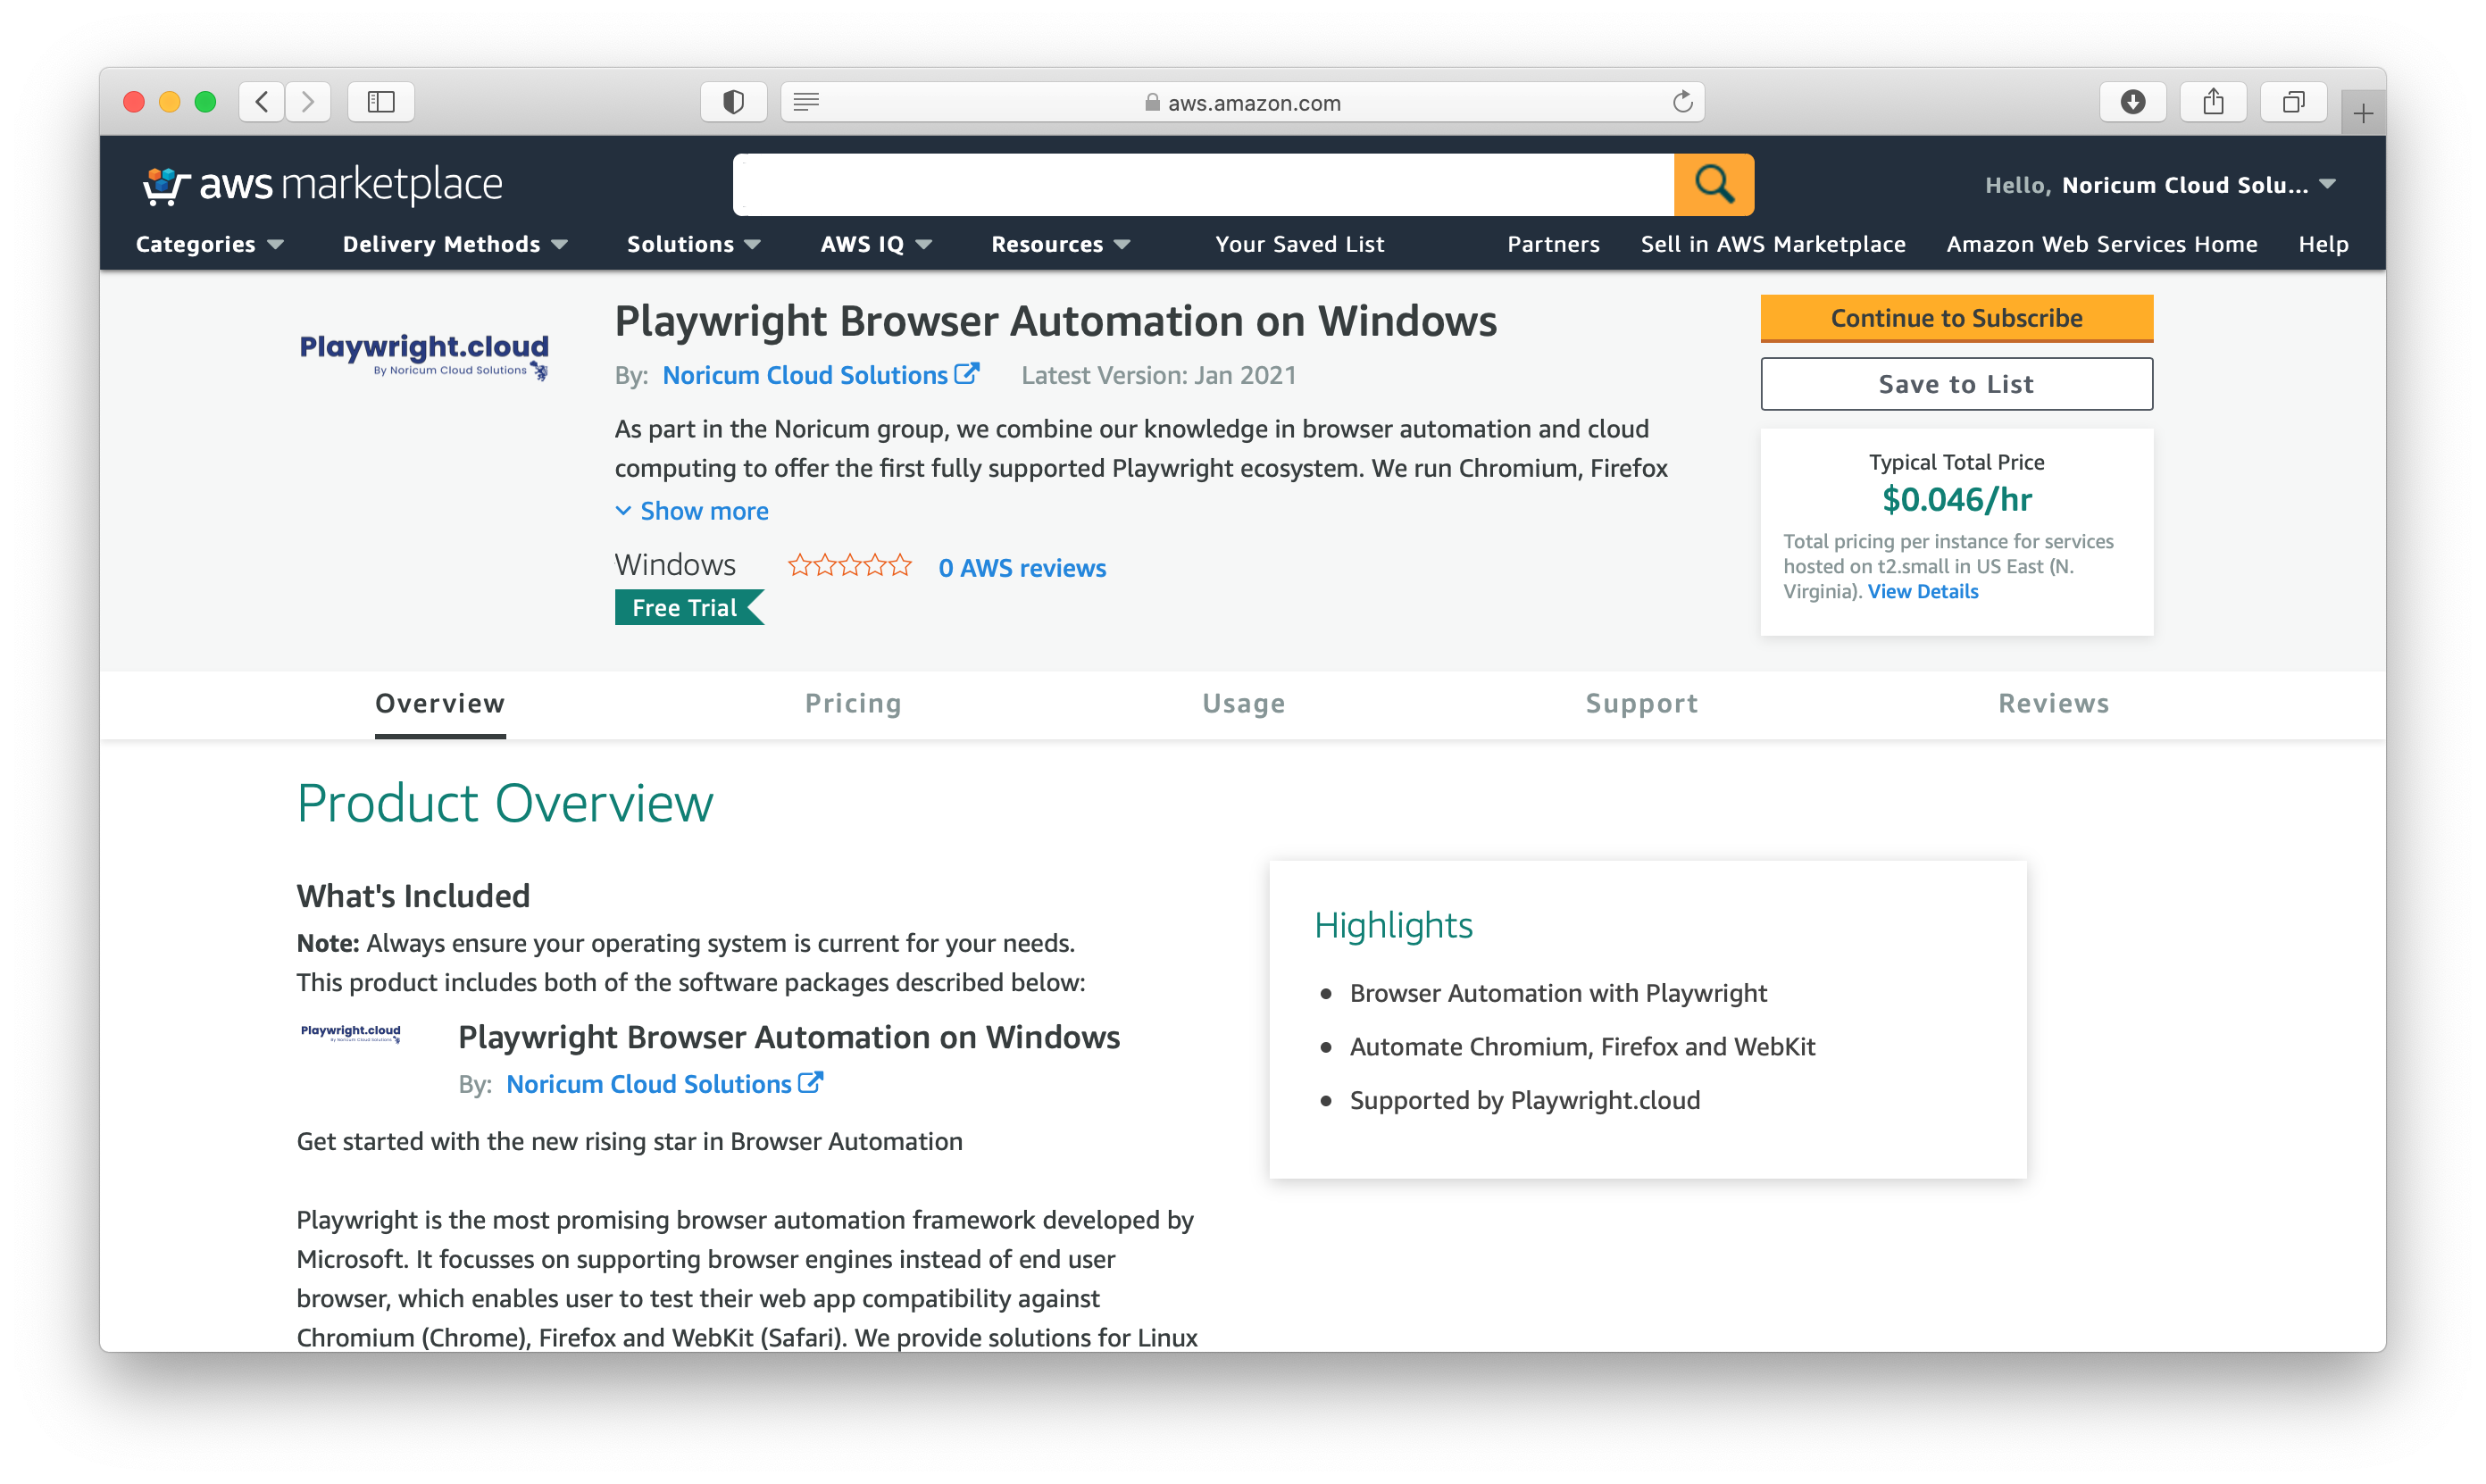Viewport: 2486px width, 1484px height.
Task: Open the Delivery Methods dropdown
Action: (455, 244)
